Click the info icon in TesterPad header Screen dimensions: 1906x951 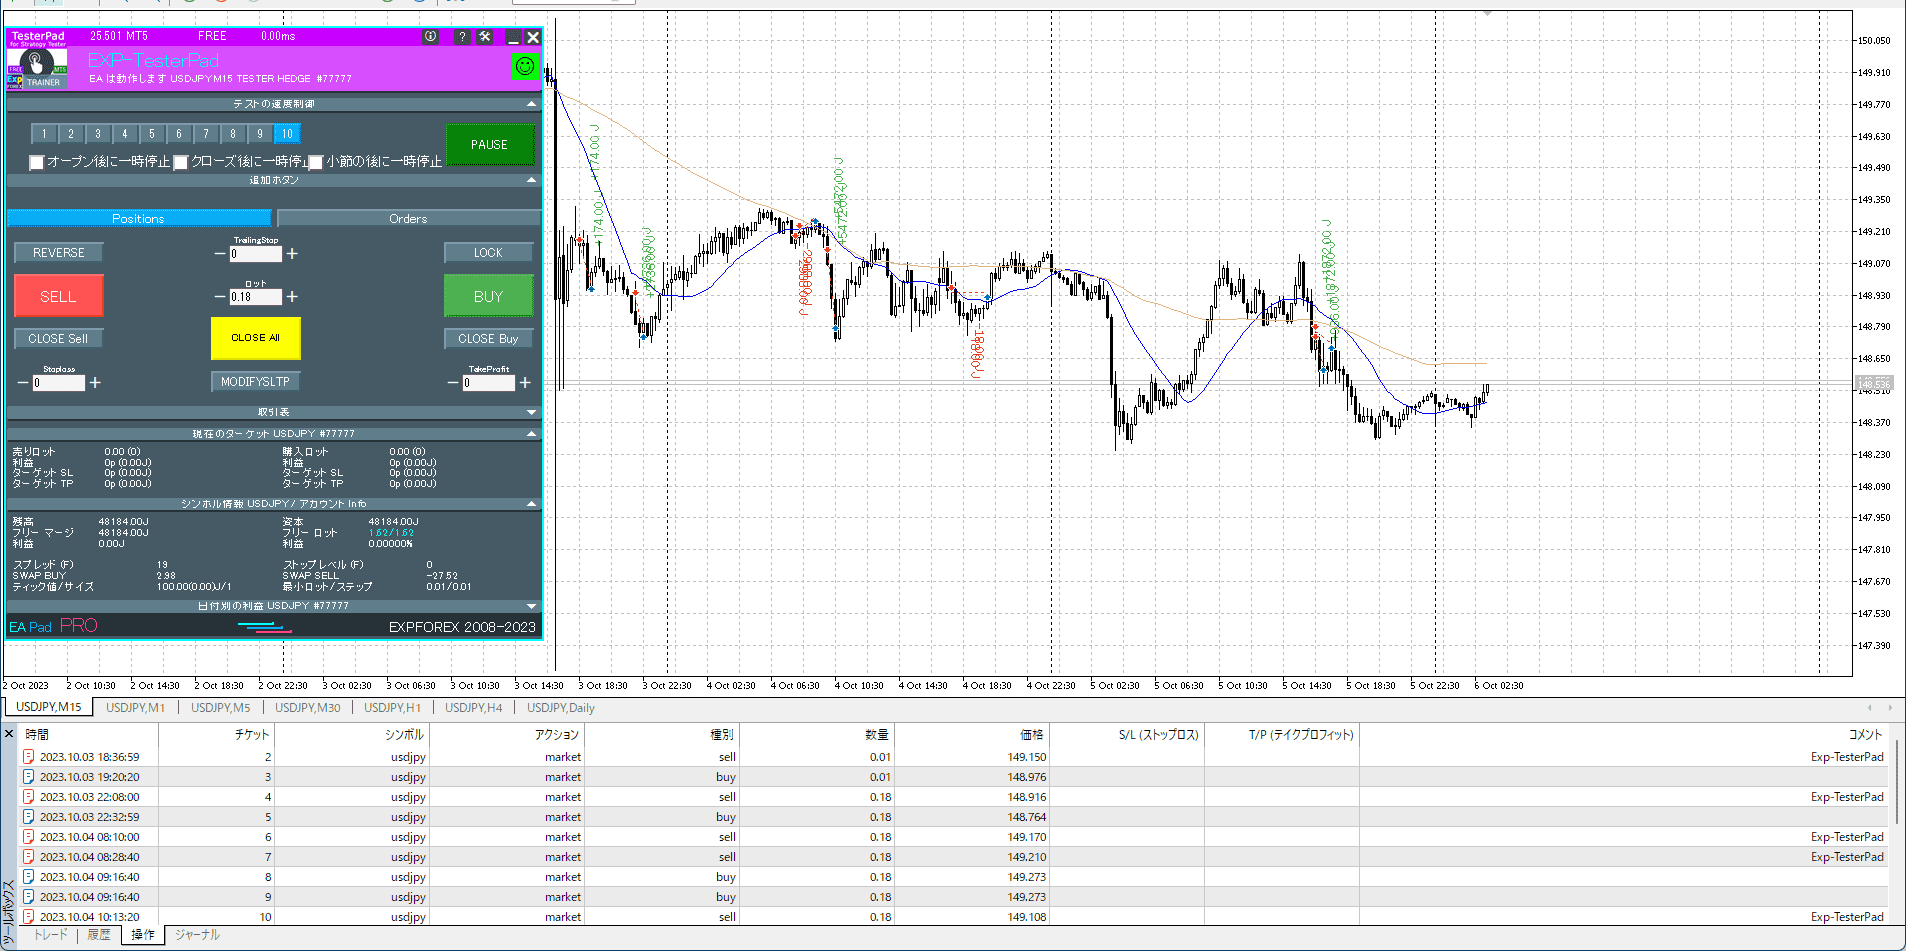pyautogui.click(x=430, y=36)
